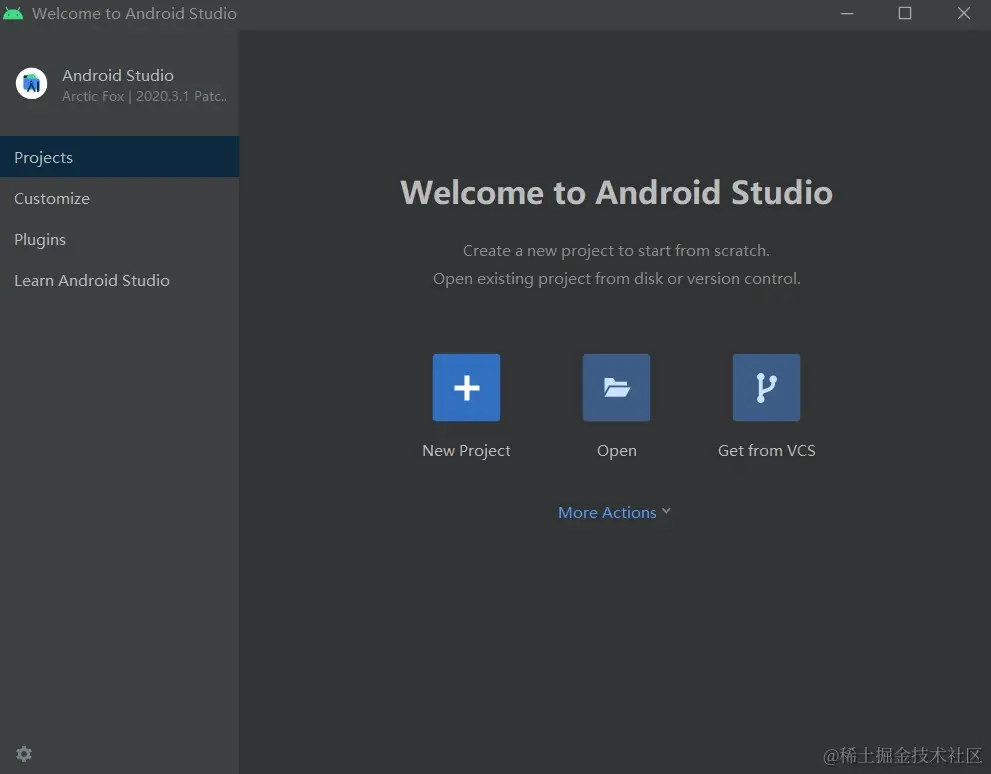Click the Android Studio name in sidebar header
Viewport: 991px width, 774px height.
tap(118, 75)
